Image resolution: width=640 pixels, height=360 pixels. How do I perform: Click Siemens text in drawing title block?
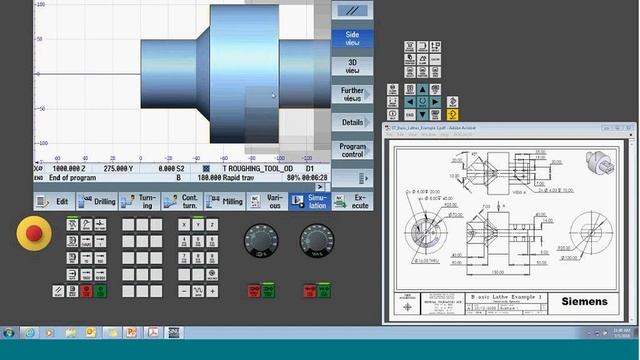pyautogui.click(x=584, y=302)
